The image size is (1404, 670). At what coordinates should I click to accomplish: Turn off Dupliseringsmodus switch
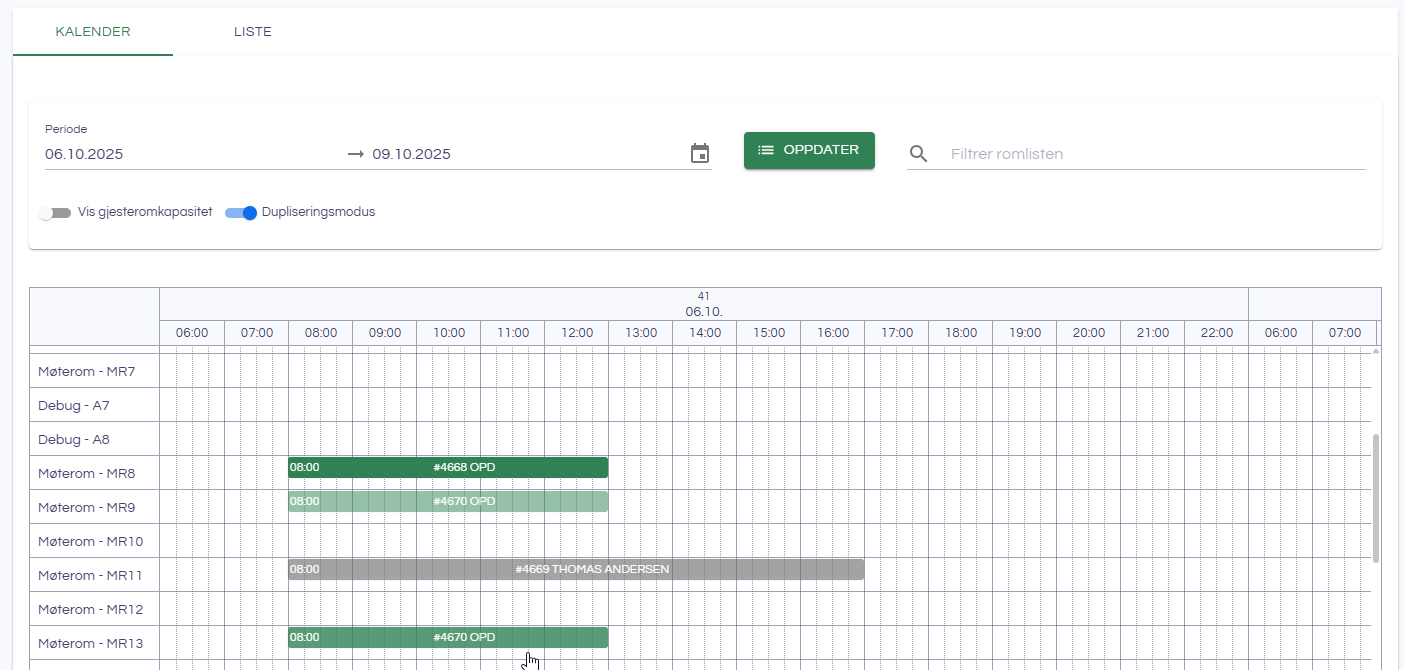(x=241, y=213)
